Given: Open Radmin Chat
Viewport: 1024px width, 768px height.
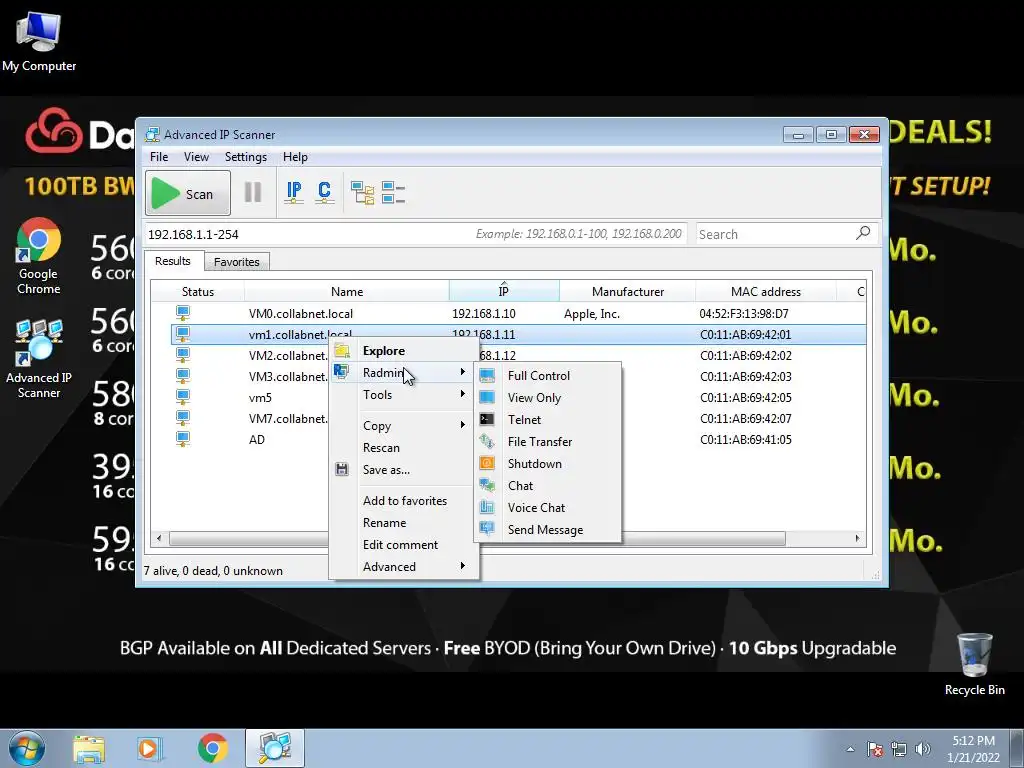Looking at the screenshot, I should [547, 486].
